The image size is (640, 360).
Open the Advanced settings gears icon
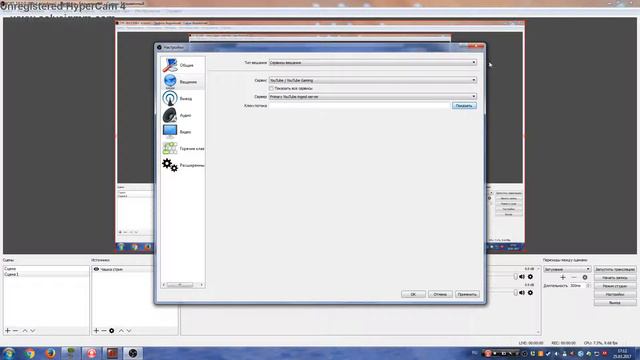tap(170, 165)
